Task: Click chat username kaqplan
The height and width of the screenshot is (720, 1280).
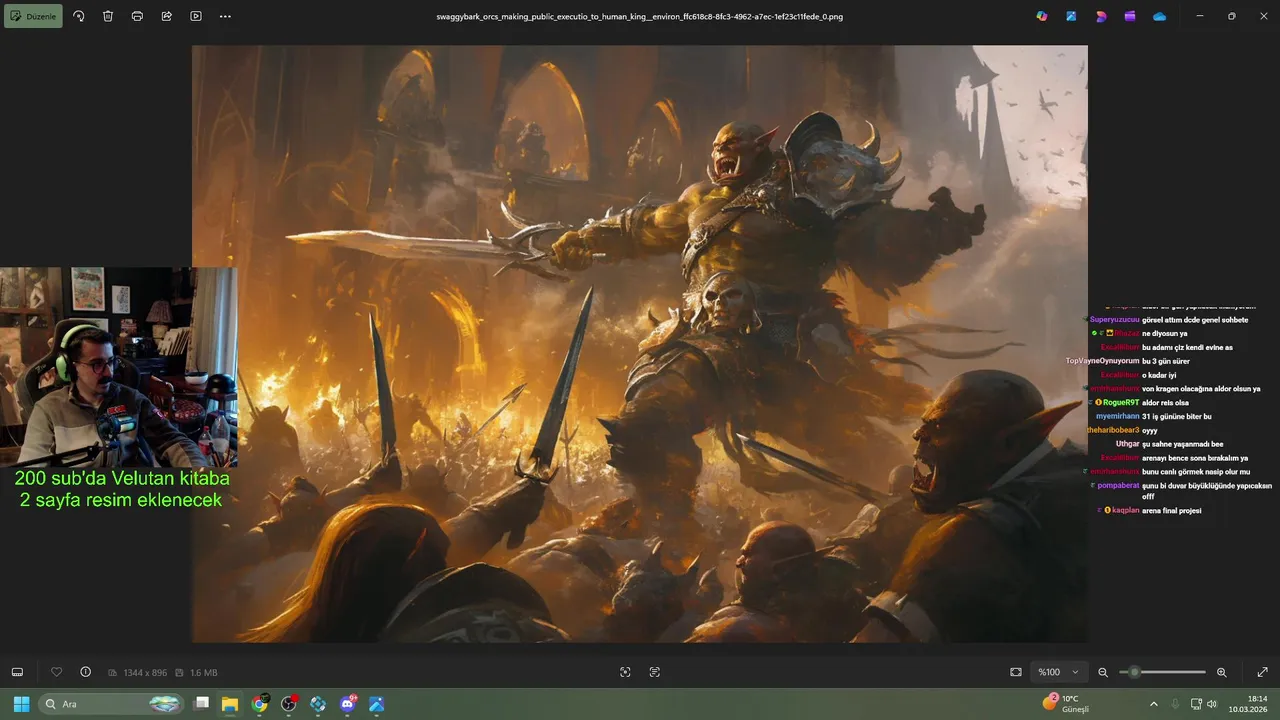Action: coord(1126,510)
